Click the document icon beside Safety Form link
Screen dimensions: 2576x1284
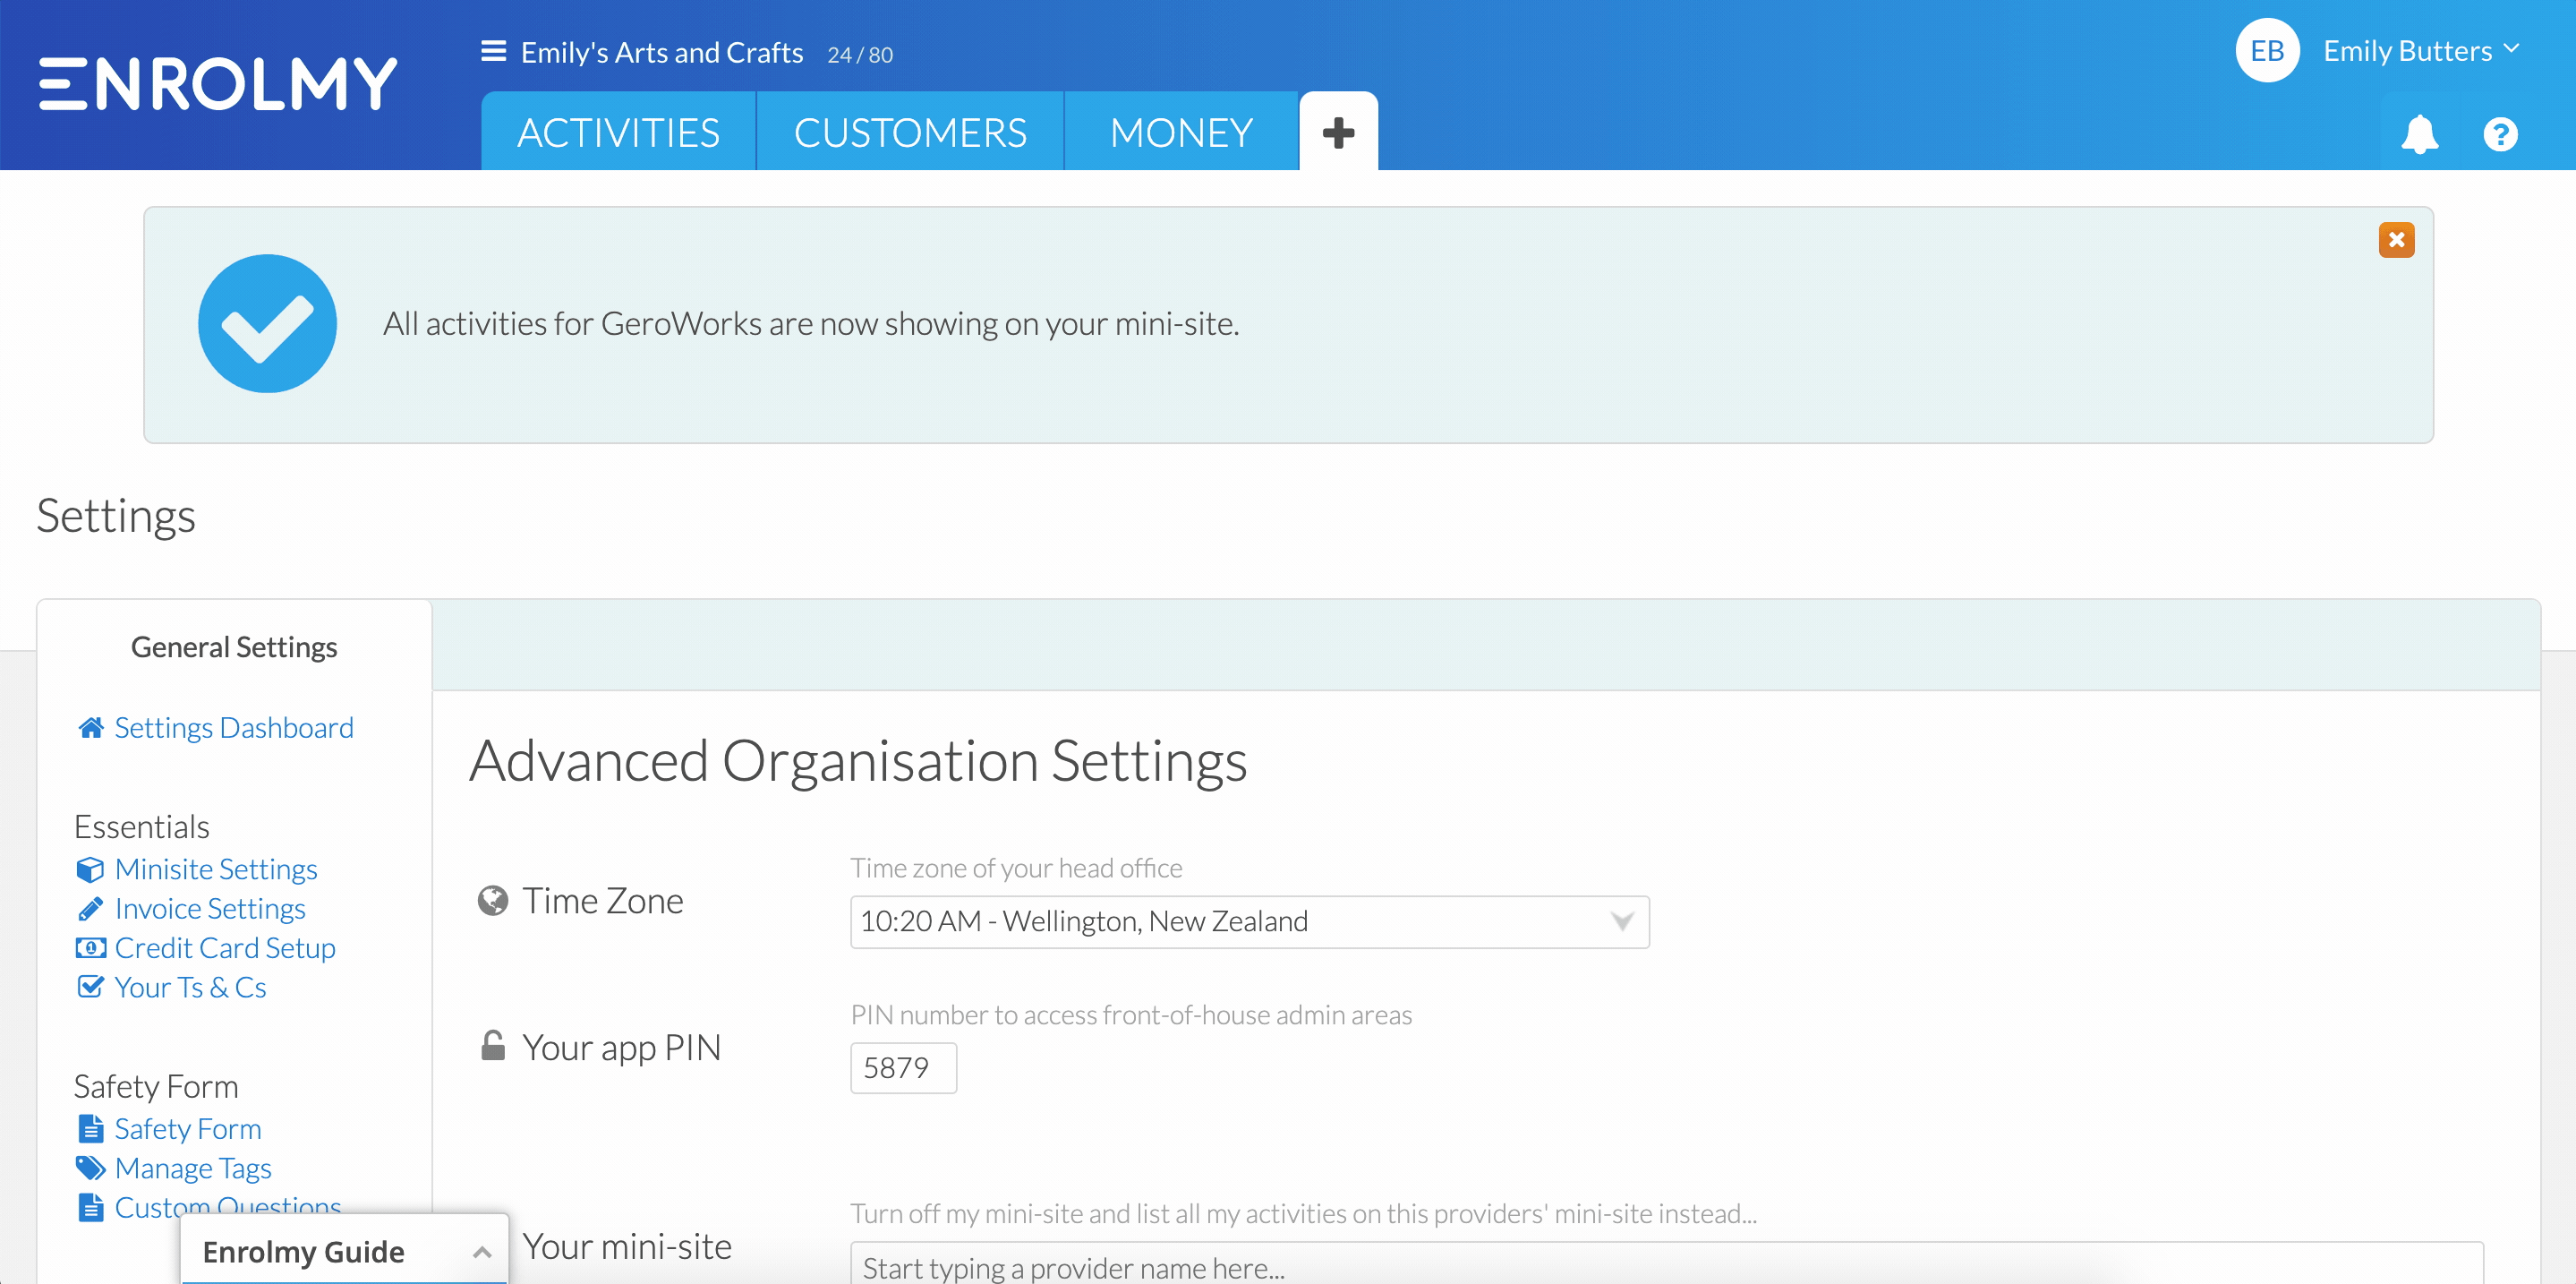[x=90, y=1129]
